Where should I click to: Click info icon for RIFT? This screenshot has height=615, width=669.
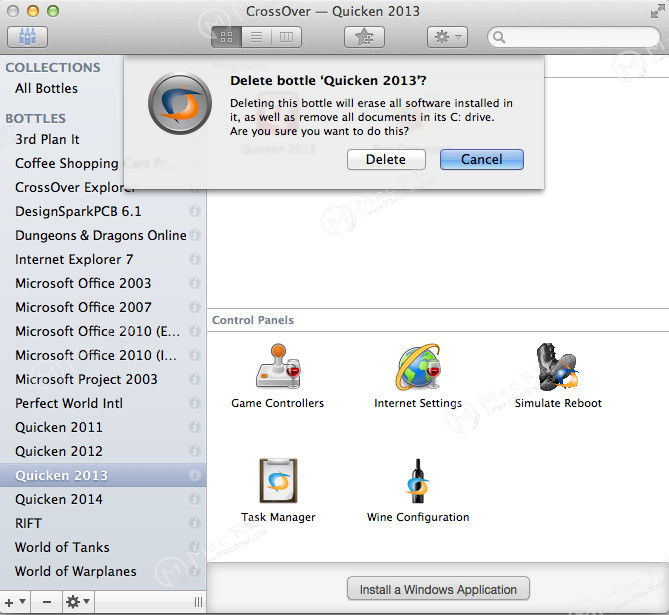click(x=195, y=523)
